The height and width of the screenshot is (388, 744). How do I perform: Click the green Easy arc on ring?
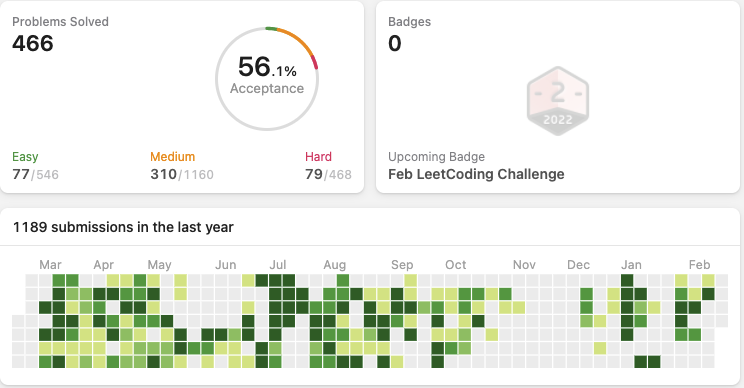[x=271, y=29]
